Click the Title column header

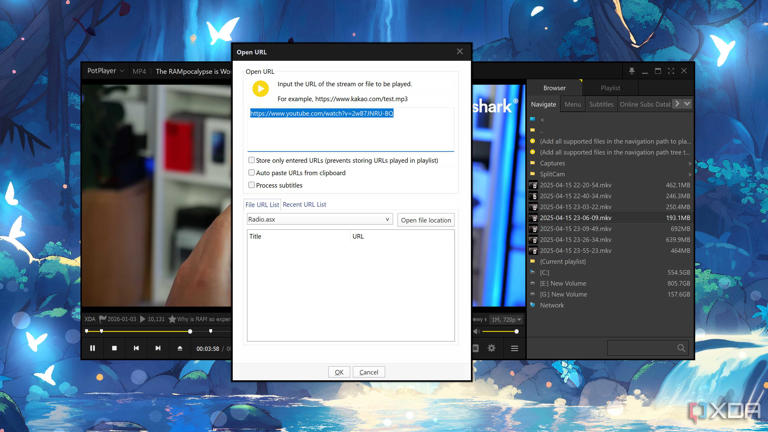point(255,236)
